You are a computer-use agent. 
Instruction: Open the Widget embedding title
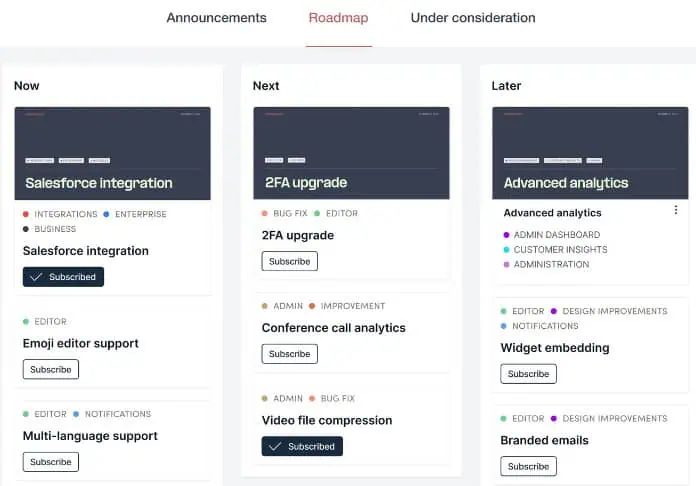555,348
